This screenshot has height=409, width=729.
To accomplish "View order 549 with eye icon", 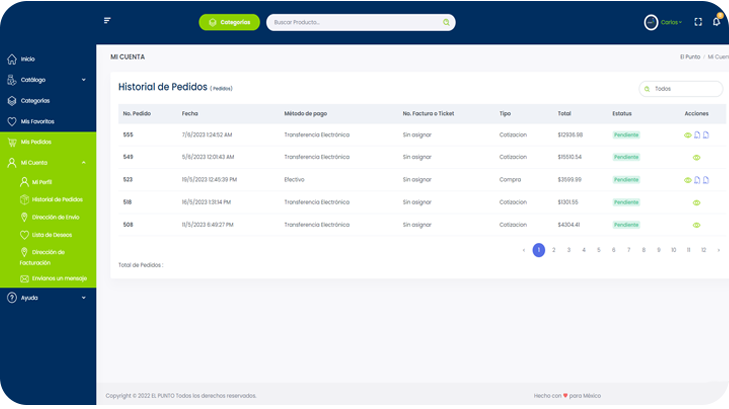I will (696, 158).
